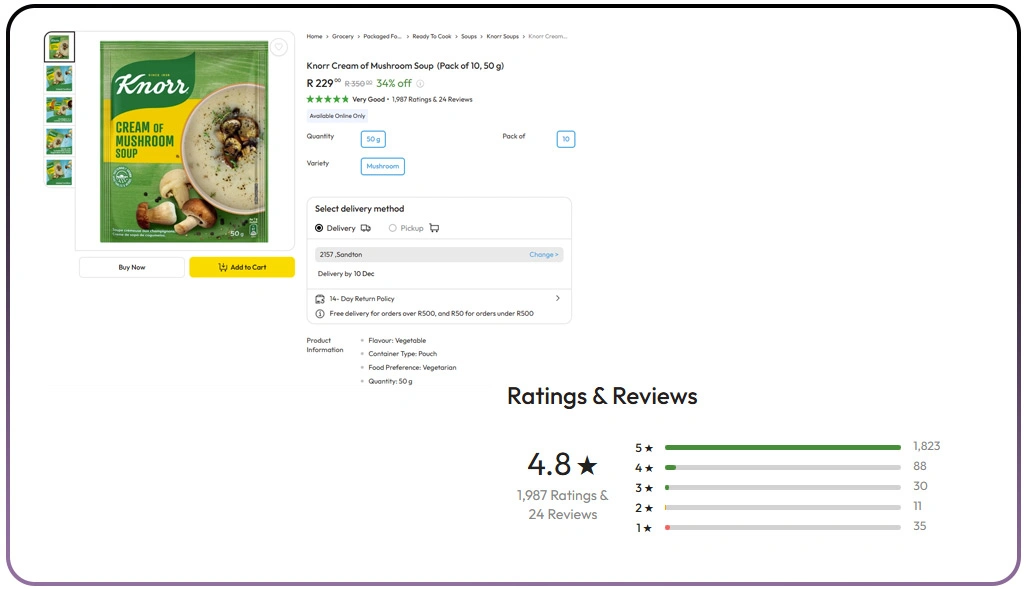Image resolution: width=1026 pixels, height=589 pixels.
Task: Click the cart icon inside Add to Cart
Action: click(221, 267)
